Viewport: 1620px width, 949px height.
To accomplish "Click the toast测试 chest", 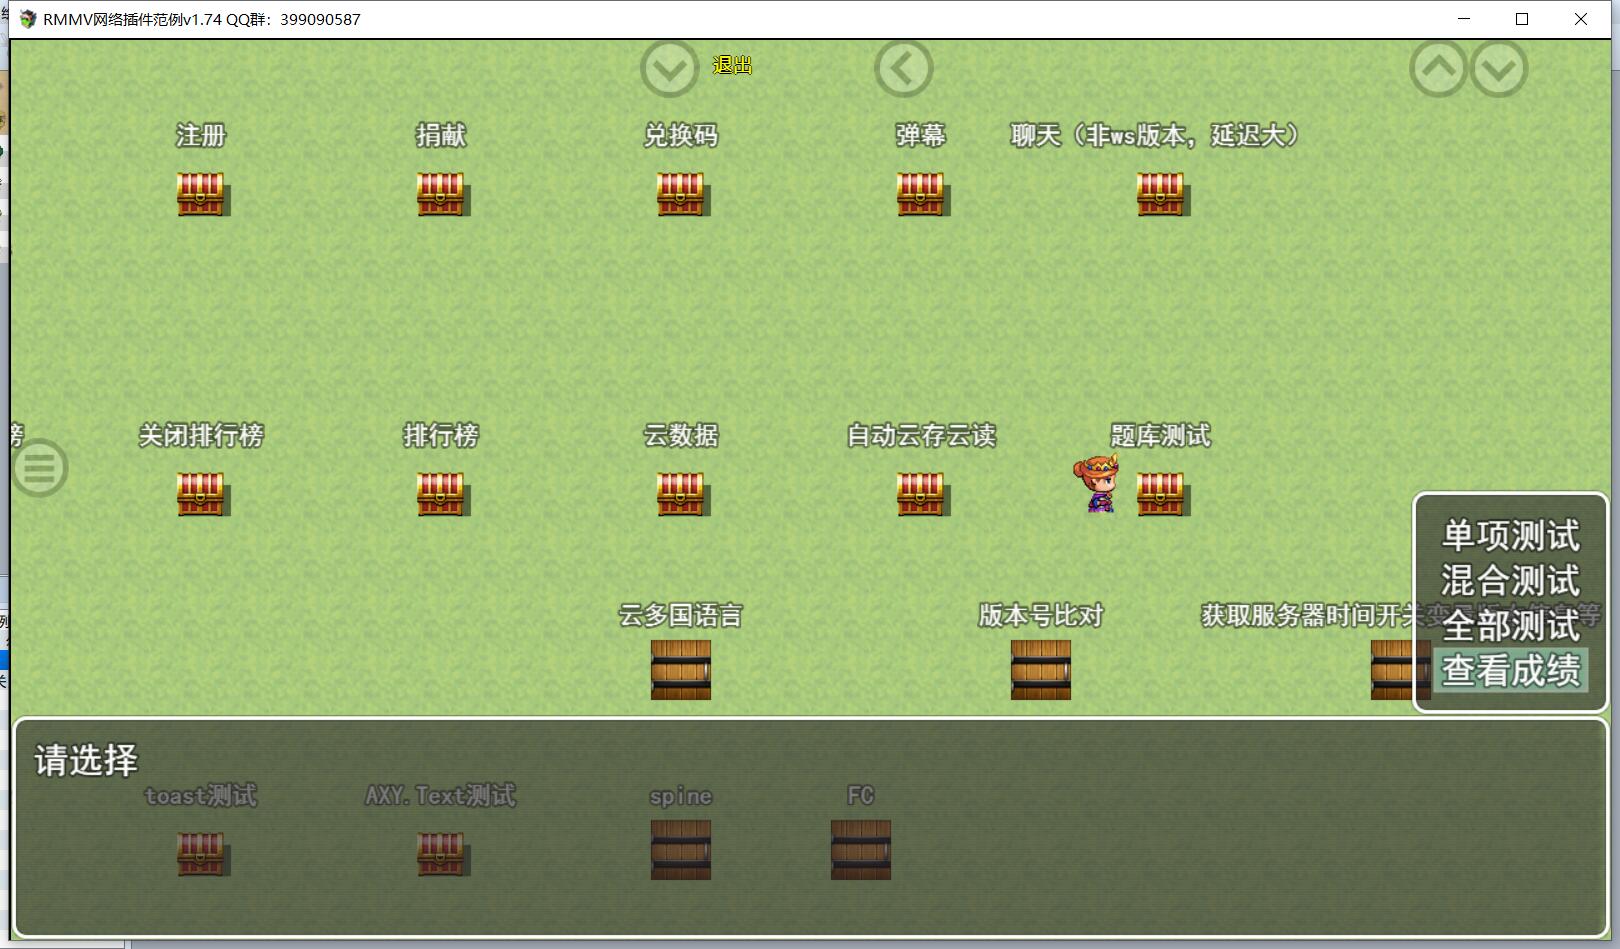I will 201,854.
